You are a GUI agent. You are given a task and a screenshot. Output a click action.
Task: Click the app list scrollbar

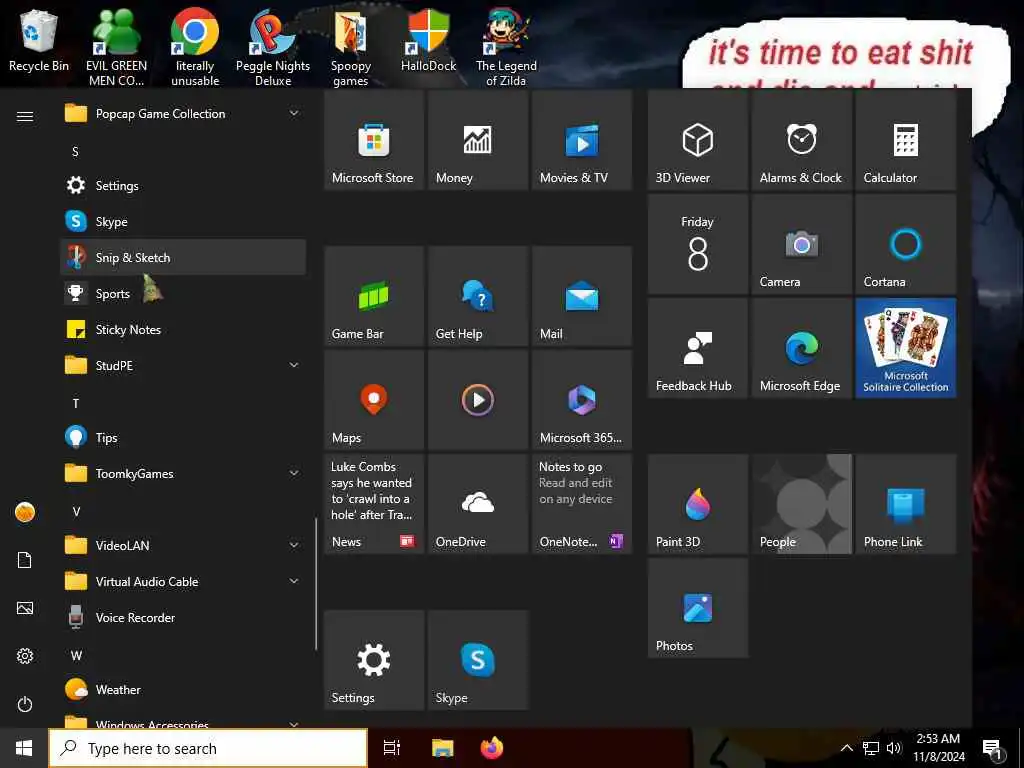tap(316, 584)
